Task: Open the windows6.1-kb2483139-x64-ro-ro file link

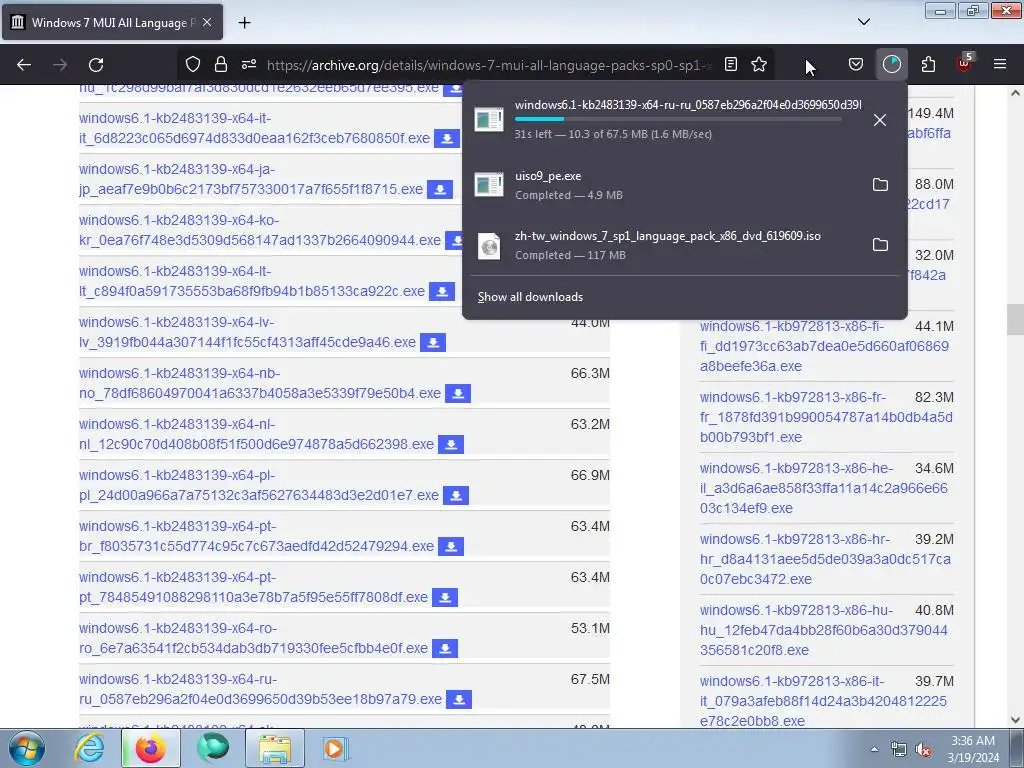Action: click(x=253, y=637)
